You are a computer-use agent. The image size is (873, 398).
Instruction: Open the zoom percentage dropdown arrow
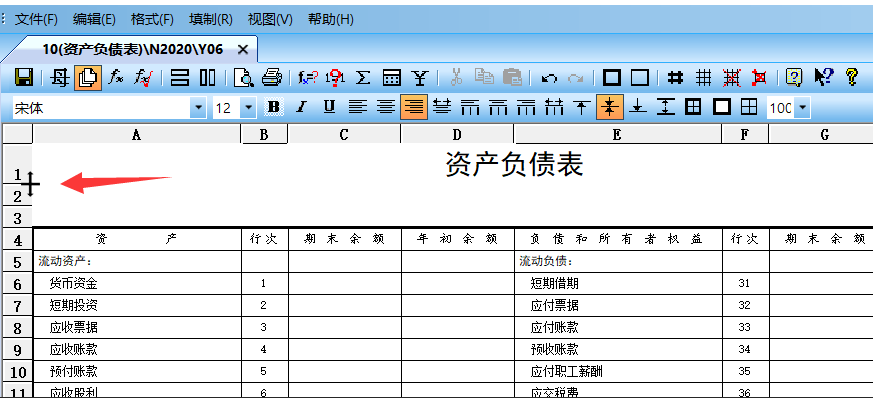click(x=802, y=108)
